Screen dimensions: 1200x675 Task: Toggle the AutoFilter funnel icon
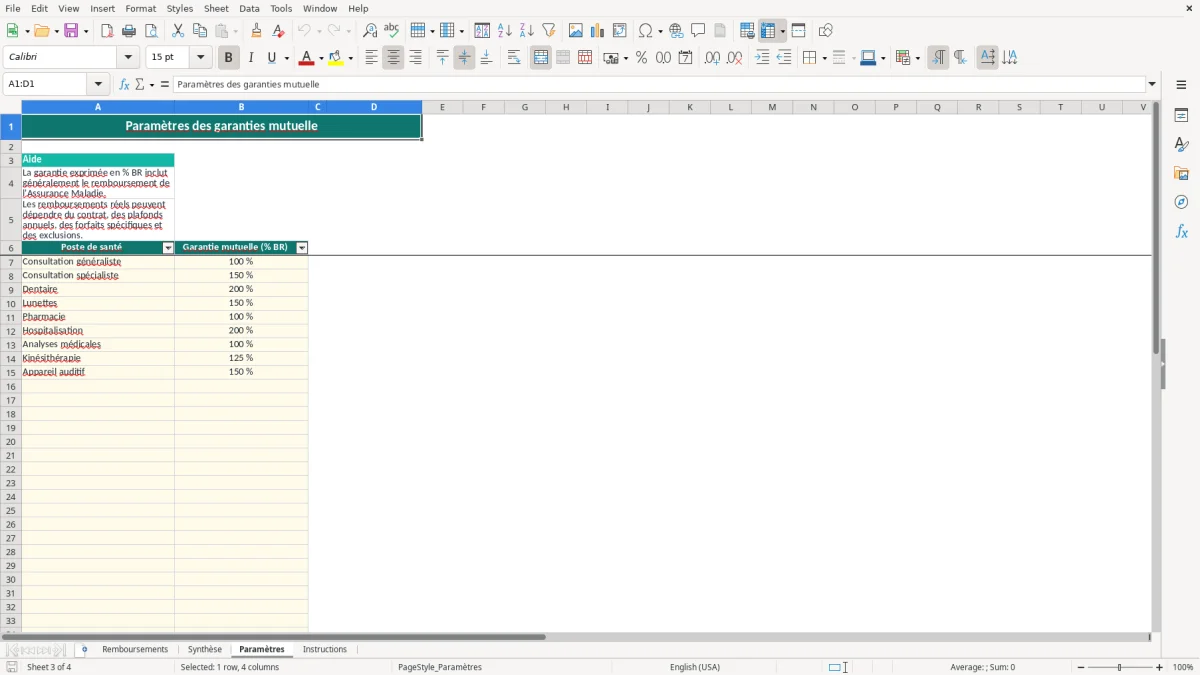click(549, 31)
